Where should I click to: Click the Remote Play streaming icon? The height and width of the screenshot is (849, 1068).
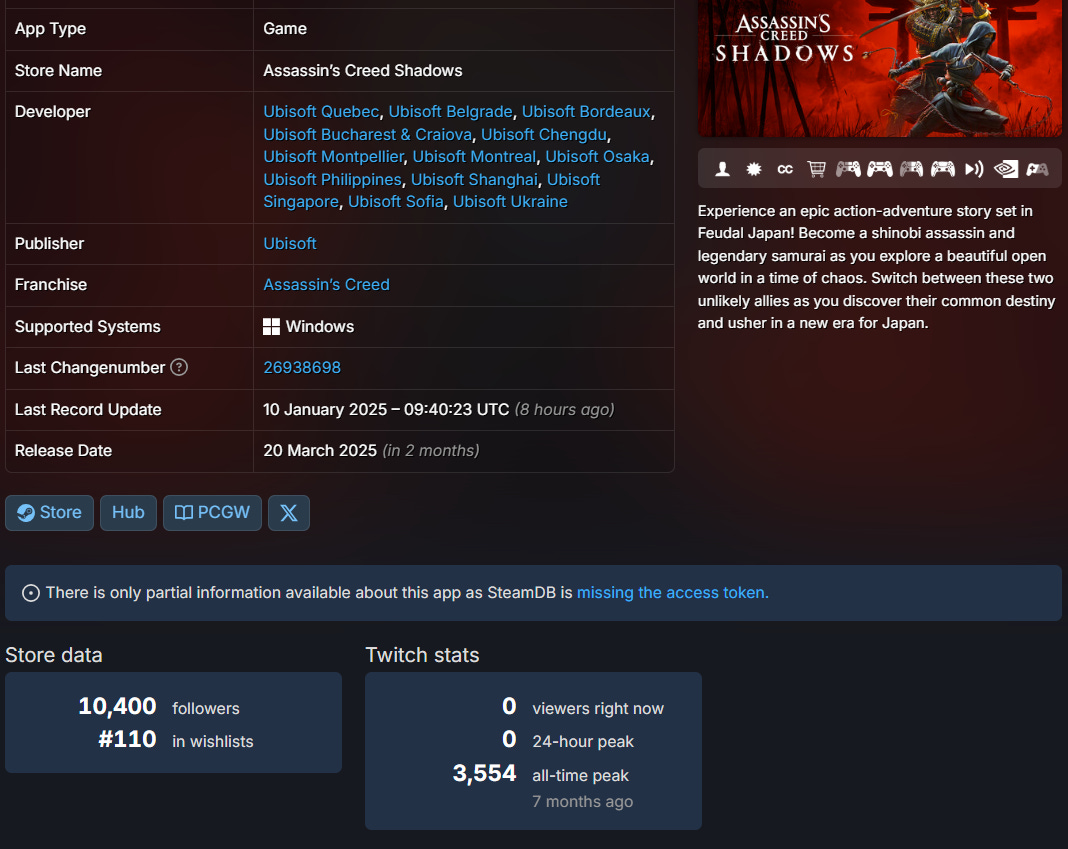tap(974, 169)
